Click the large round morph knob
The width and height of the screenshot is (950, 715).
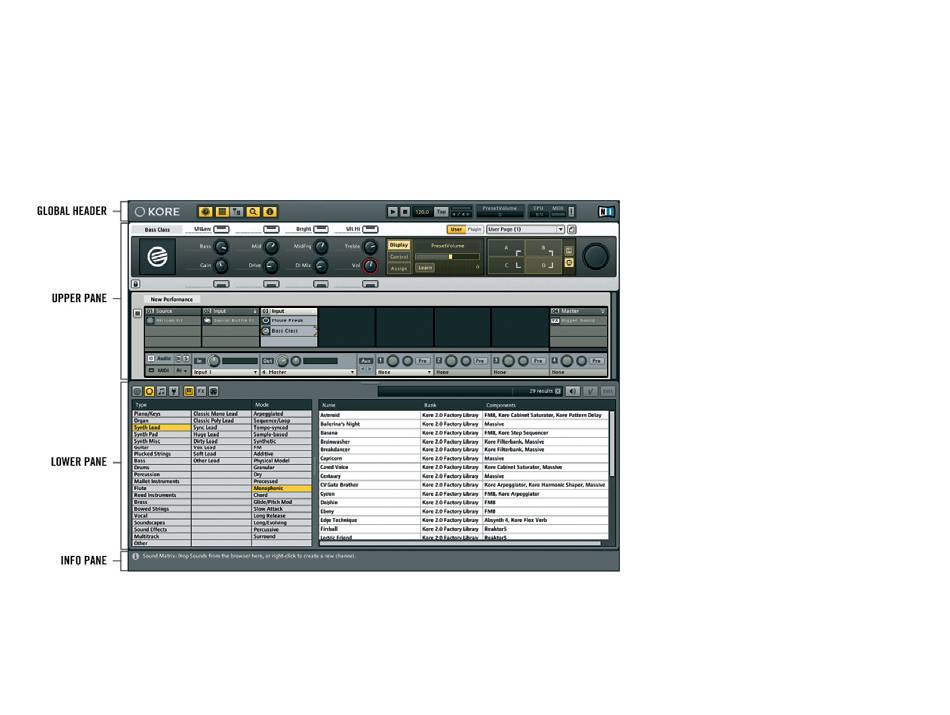(595, 256)
